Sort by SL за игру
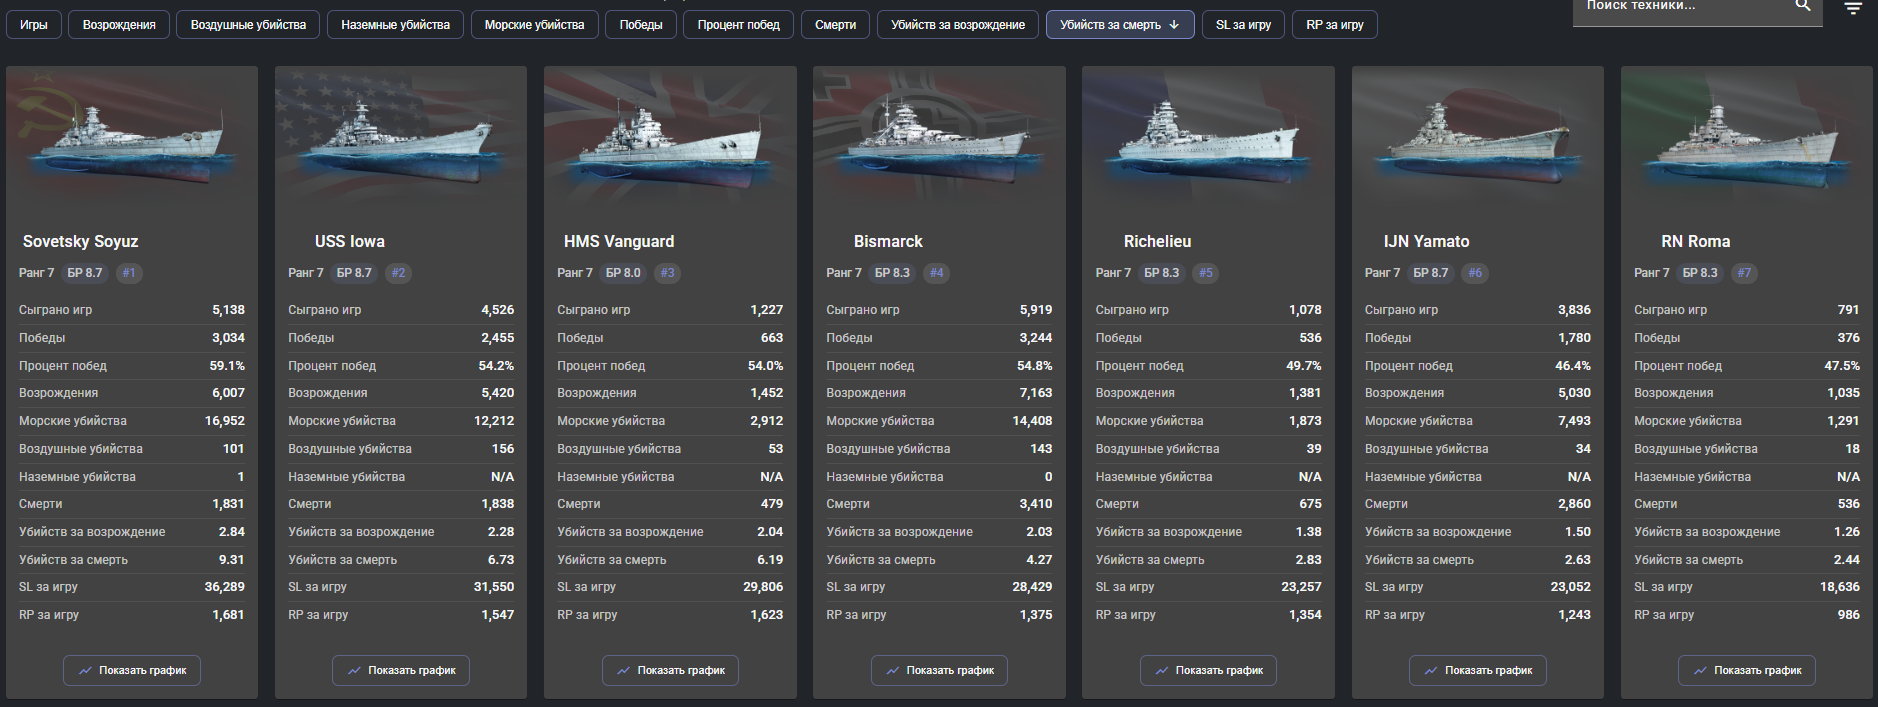The width and height of the screenshot is (1878, 707). (1243, 25)
